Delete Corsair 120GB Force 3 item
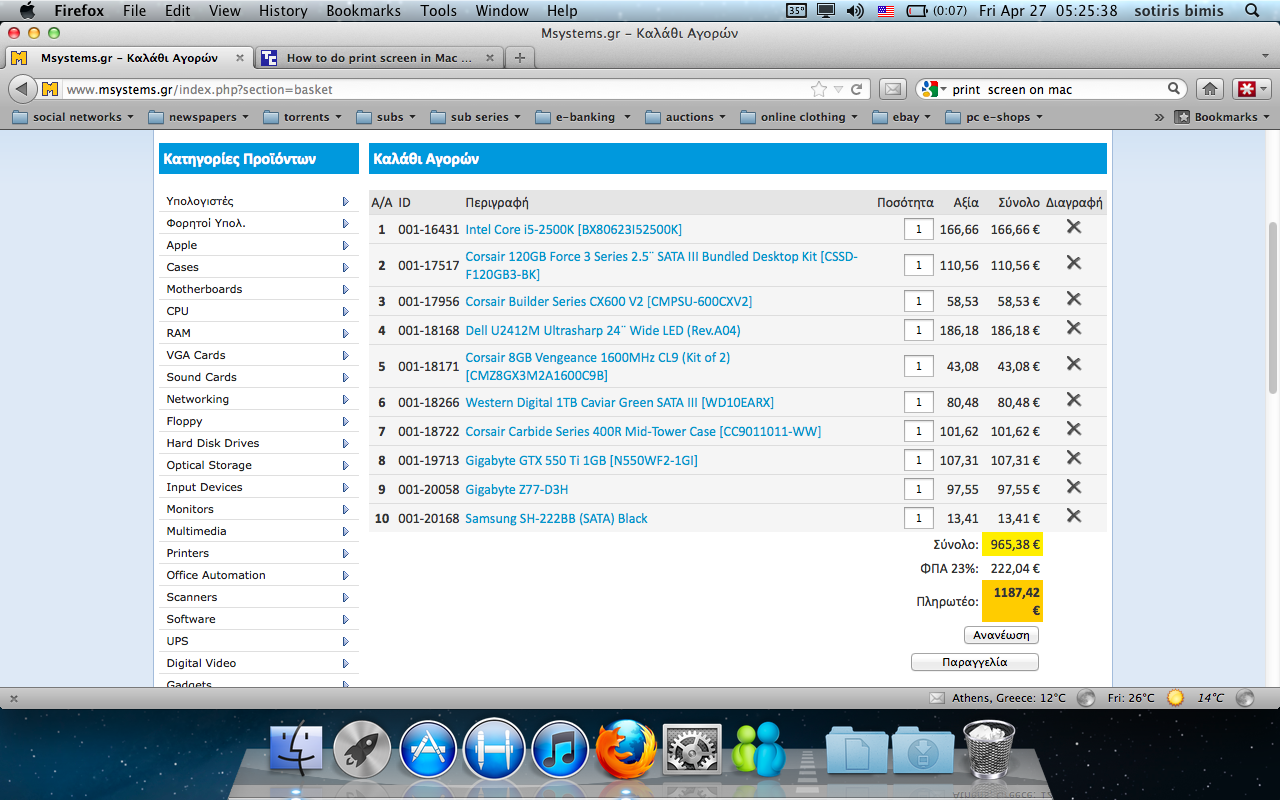 [x=1073, y=263]
